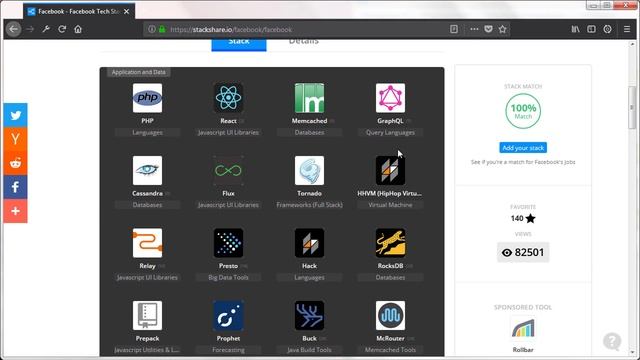Screen dimensions: 640x360
Task: Click the Add your stack button
Action: (523, 148)
